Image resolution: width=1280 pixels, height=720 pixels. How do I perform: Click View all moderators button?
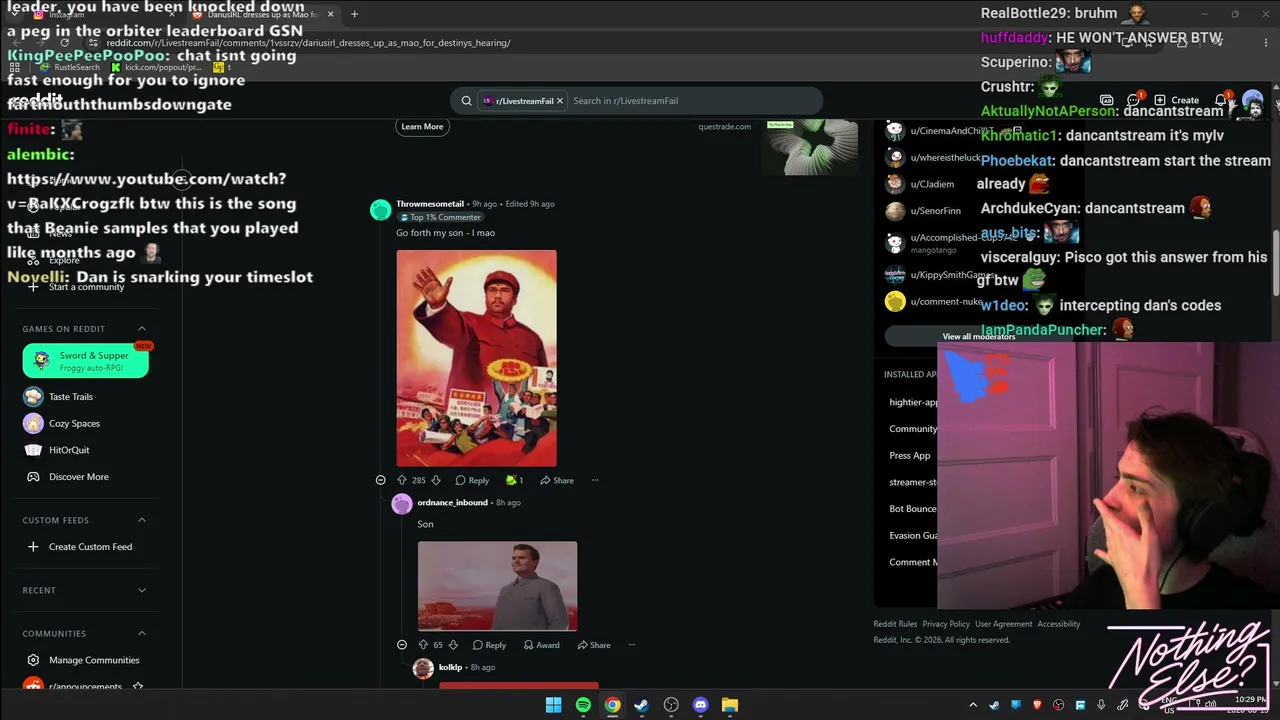point(978,336)
